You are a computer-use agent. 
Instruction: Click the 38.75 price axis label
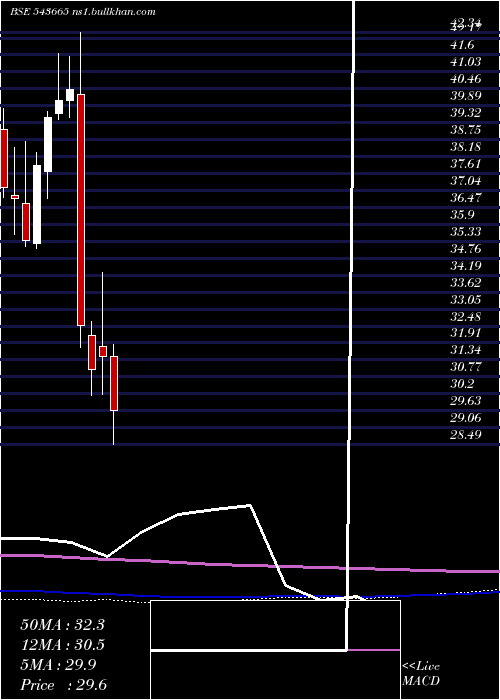(465, 130)
